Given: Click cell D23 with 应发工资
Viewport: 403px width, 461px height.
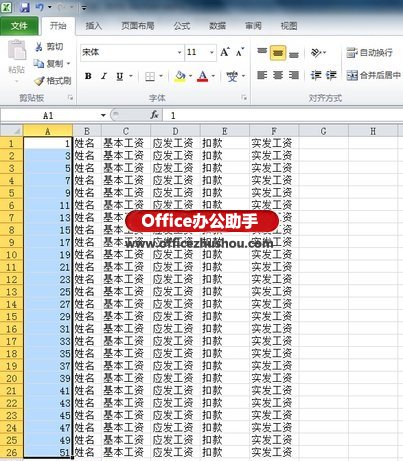Looking at the screenshot, I should 175,415.
